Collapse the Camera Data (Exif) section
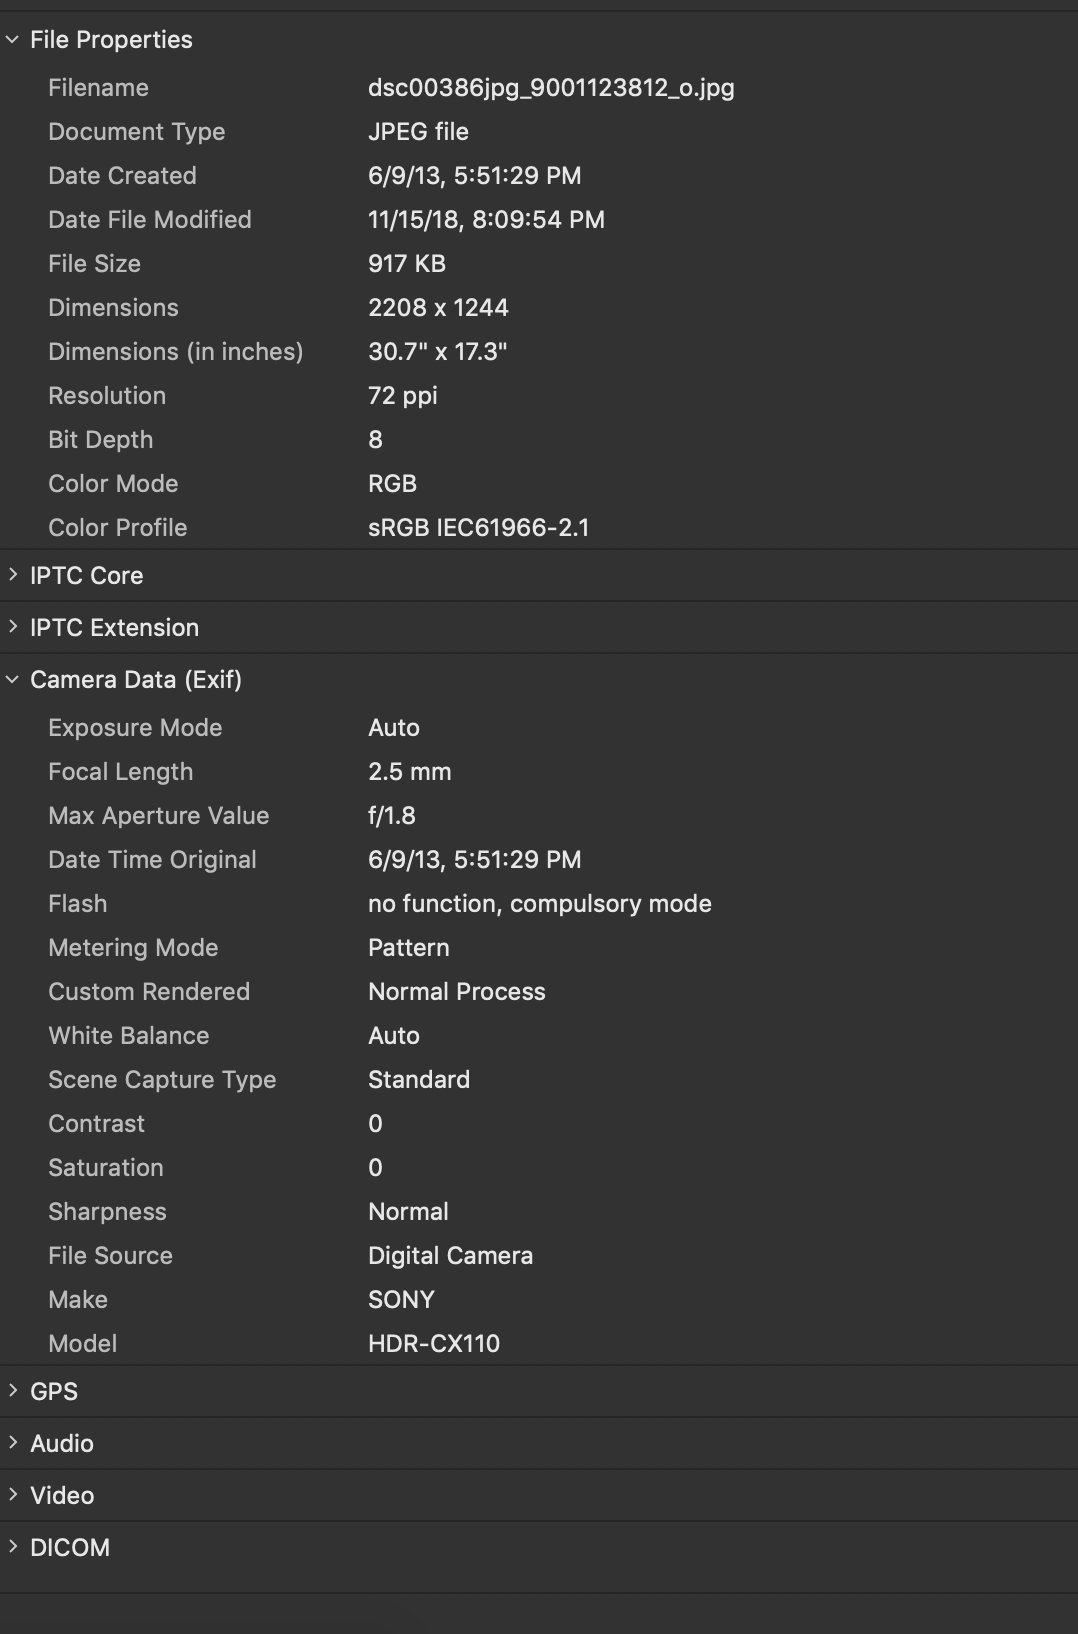 13,680
